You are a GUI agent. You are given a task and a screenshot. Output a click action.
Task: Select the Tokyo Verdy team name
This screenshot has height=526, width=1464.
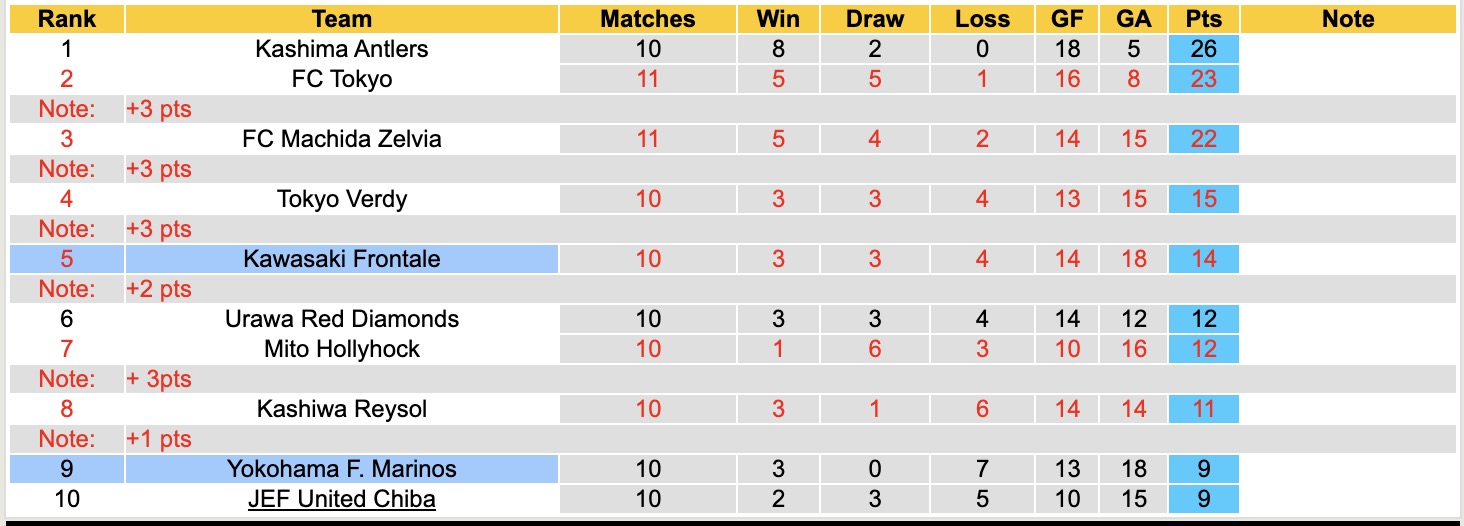[x=341, y=199]
